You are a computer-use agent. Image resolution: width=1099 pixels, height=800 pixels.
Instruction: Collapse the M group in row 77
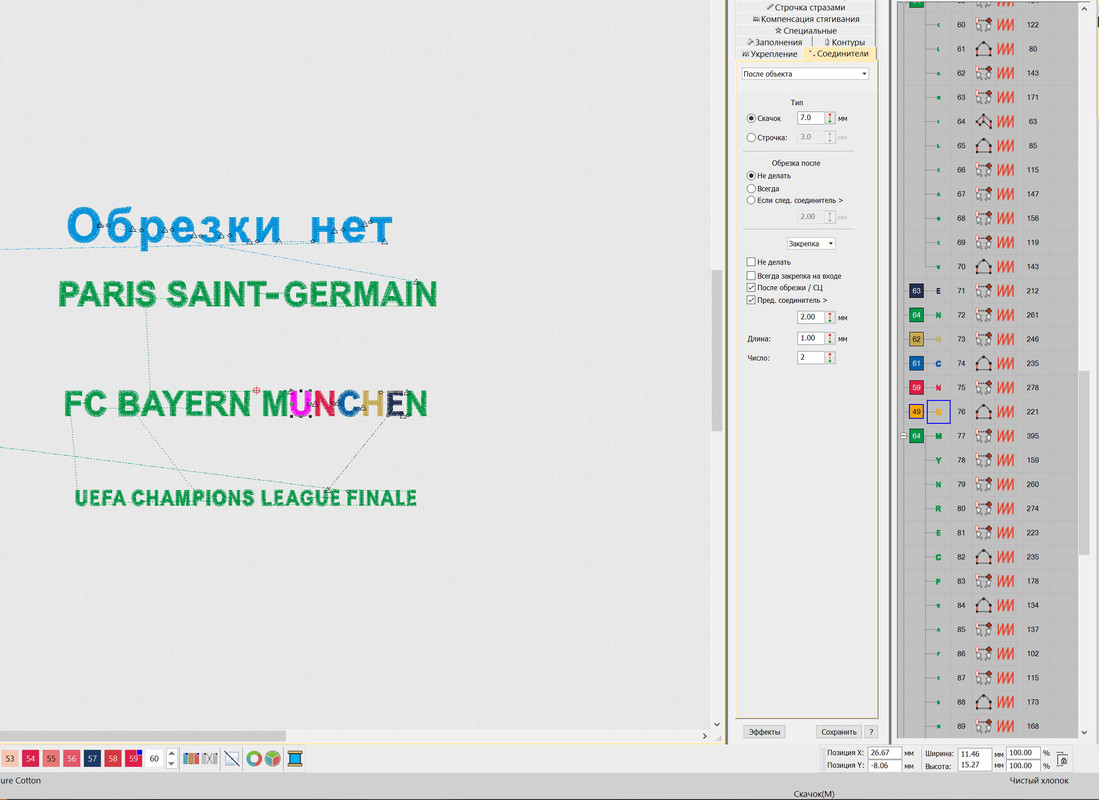click(903, 436)
